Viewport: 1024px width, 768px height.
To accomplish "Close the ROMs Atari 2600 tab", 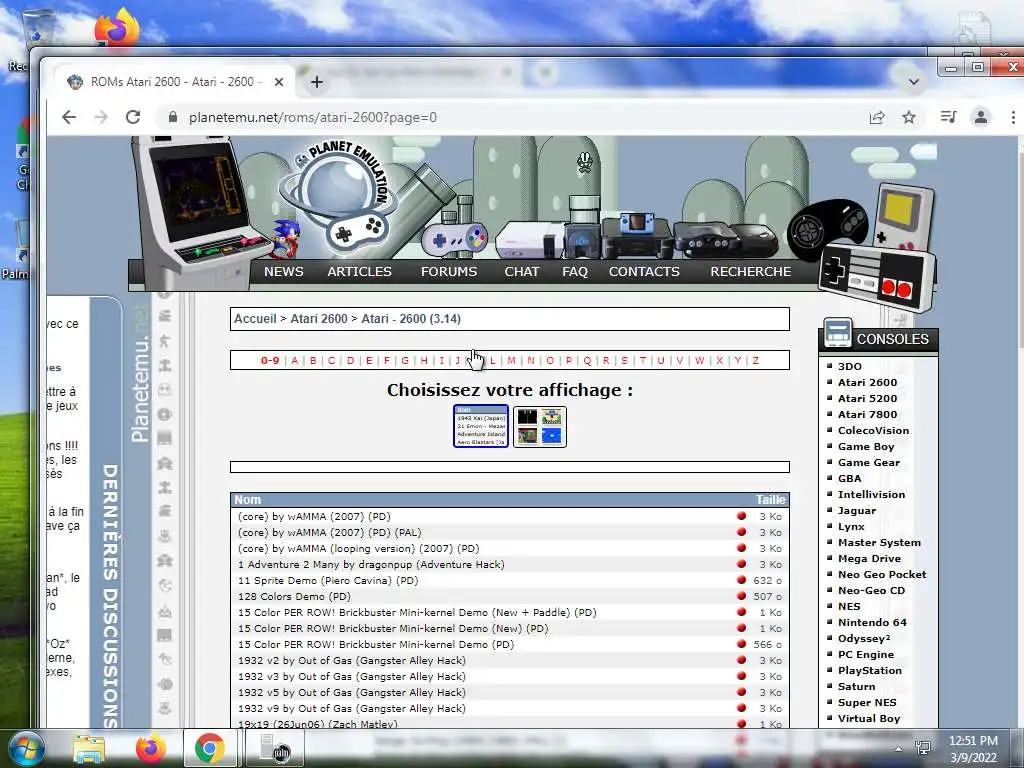I will click(x=279, y=82).
